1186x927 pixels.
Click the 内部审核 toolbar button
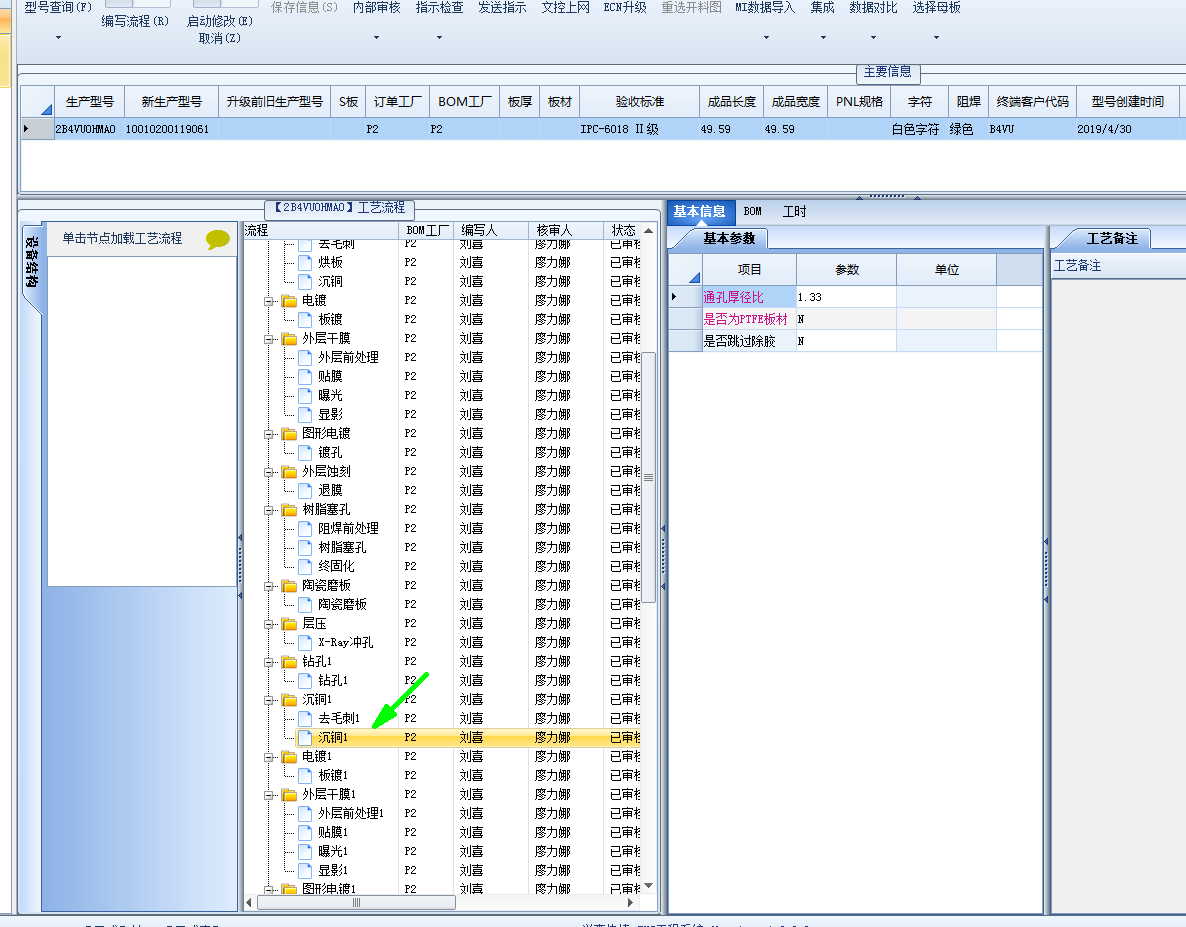pos(377,8)
